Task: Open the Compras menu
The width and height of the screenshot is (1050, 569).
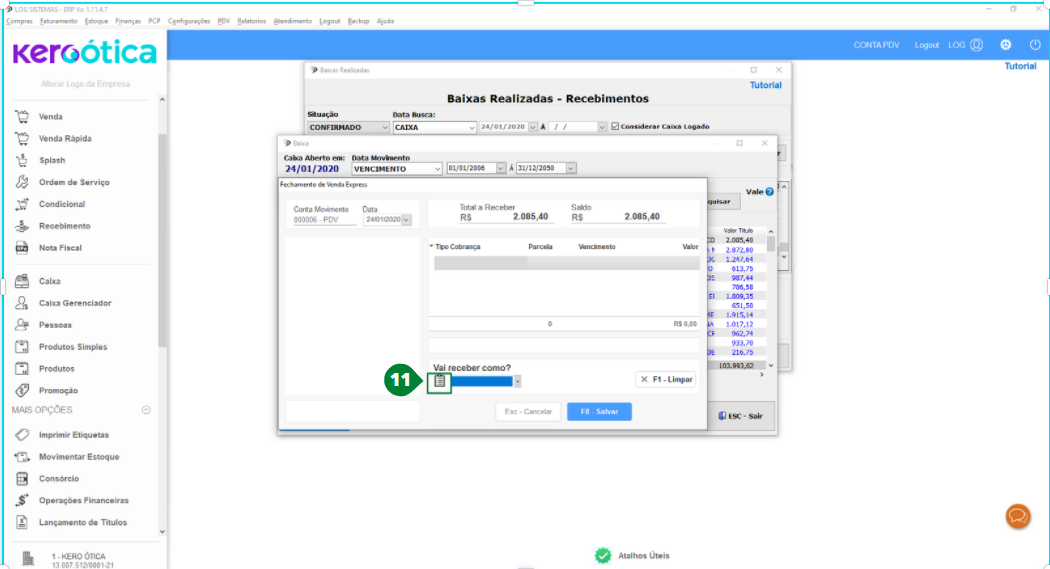Action: tap(19, 21)
